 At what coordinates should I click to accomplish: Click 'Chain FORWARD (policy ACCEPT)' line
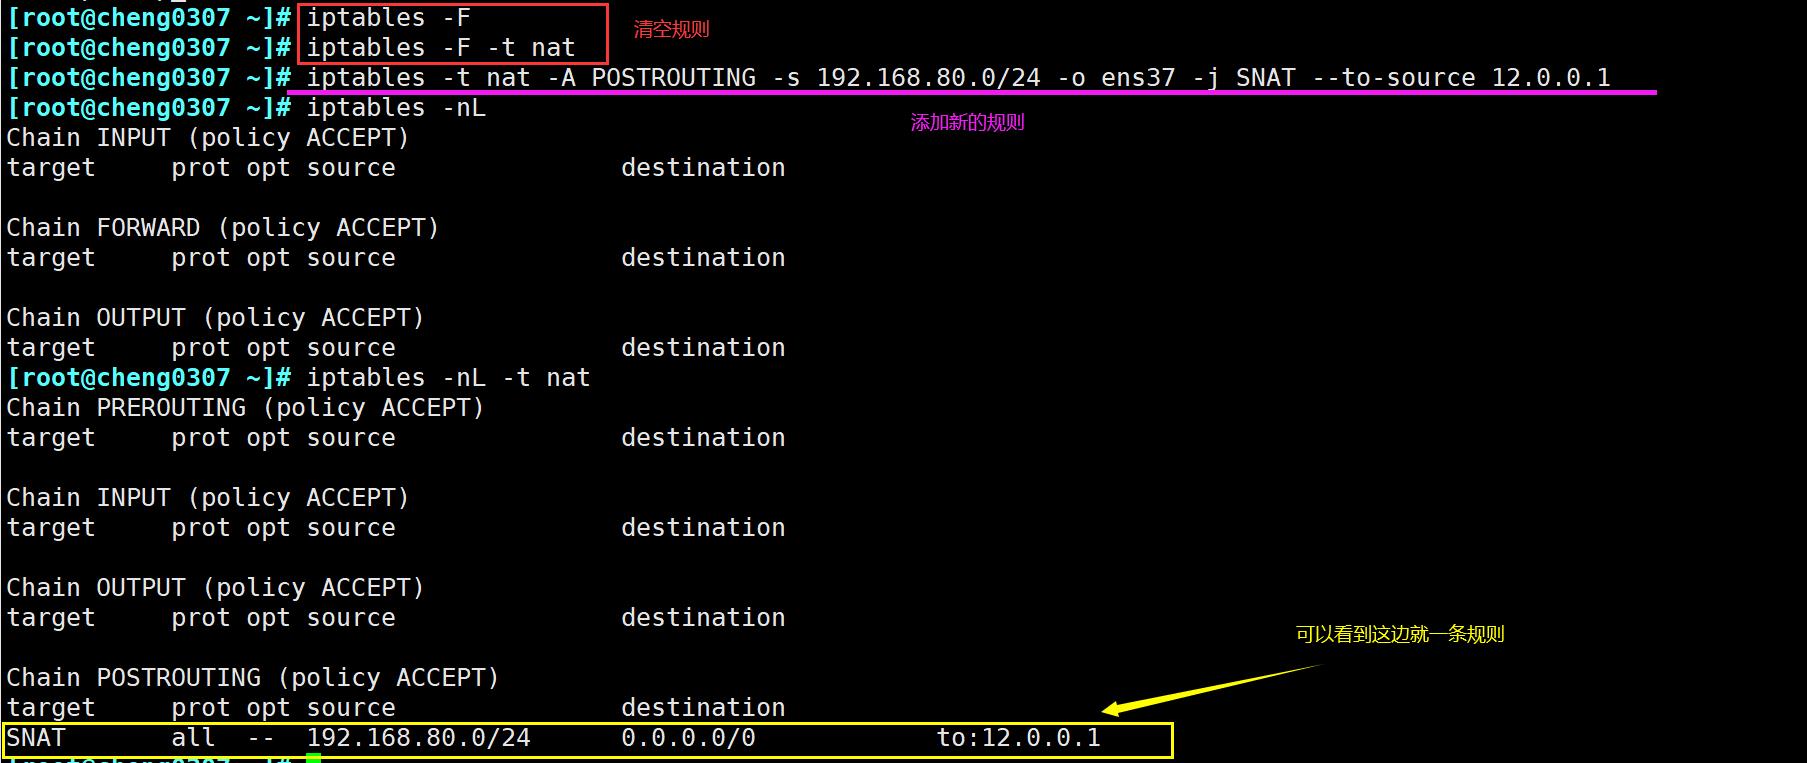(223, 228)
